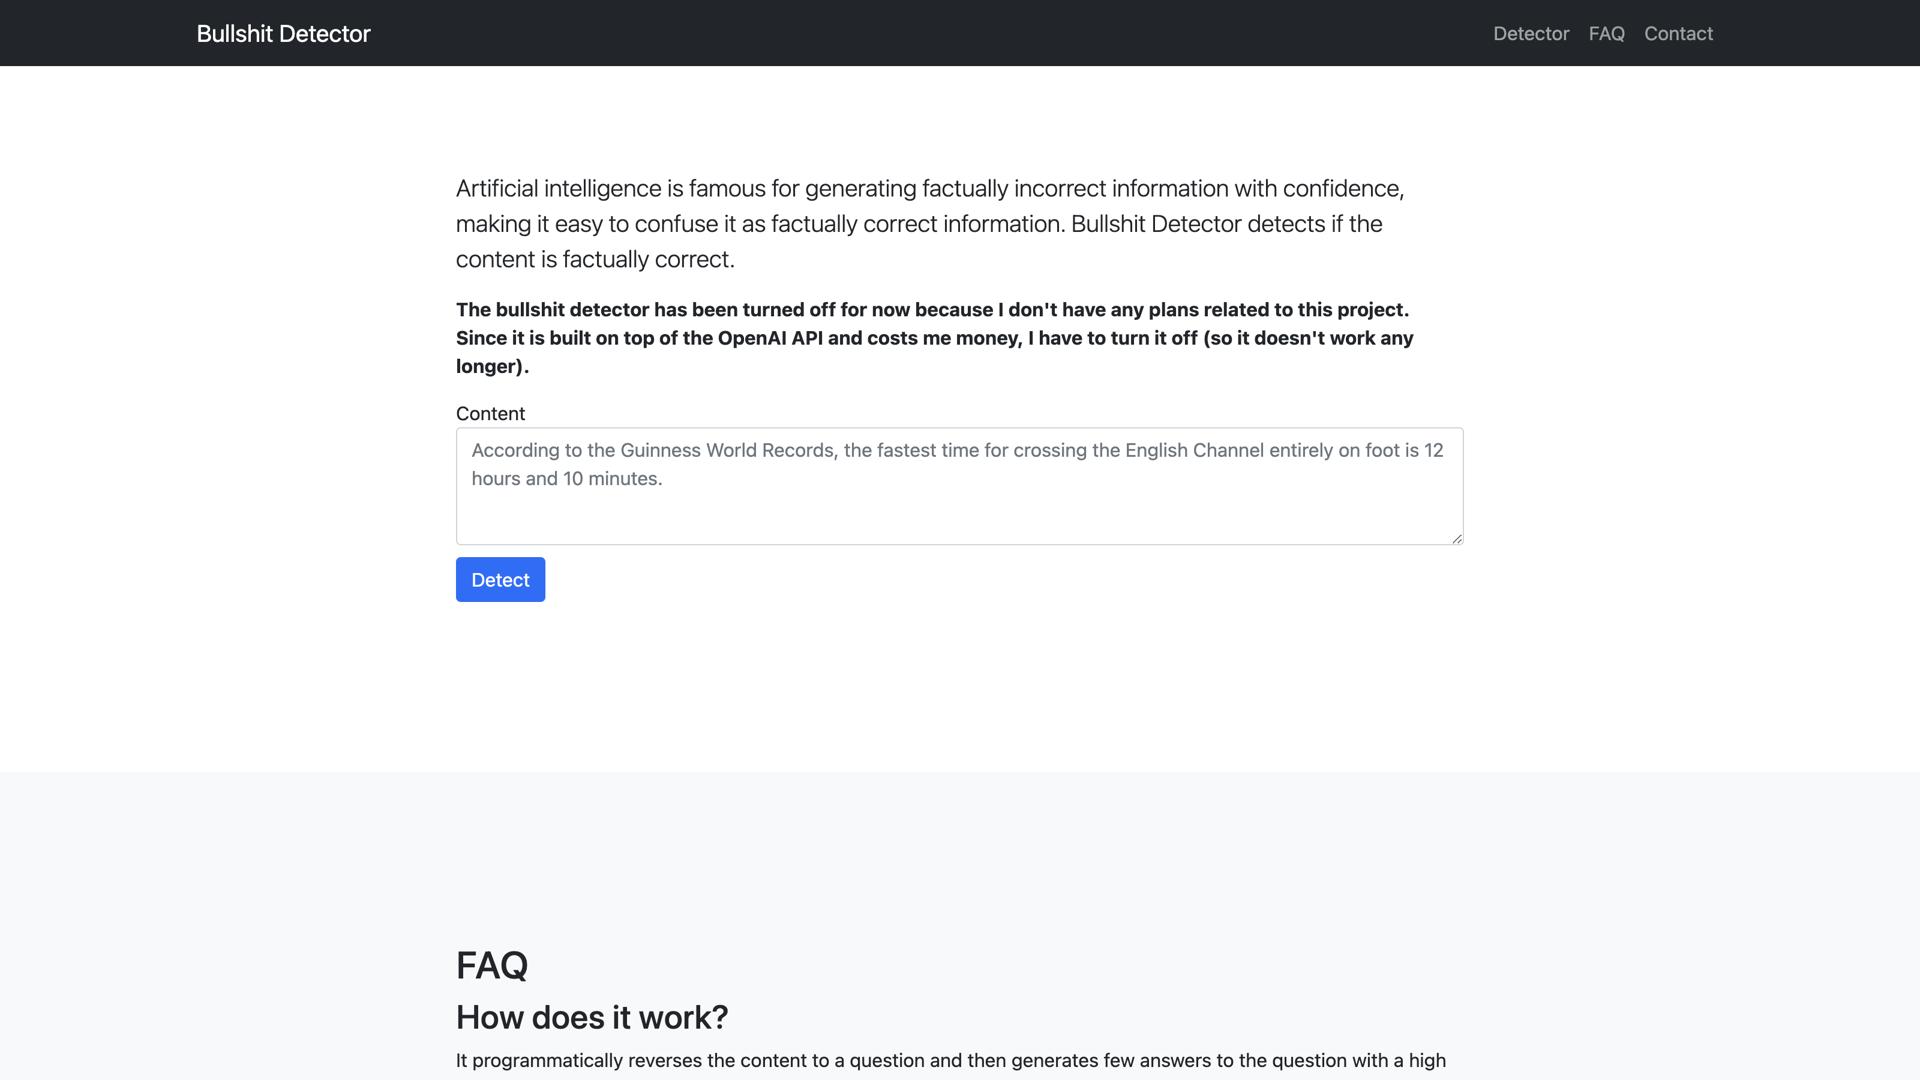
Task: Click the Content field label
Action: (x=490, y=413)
